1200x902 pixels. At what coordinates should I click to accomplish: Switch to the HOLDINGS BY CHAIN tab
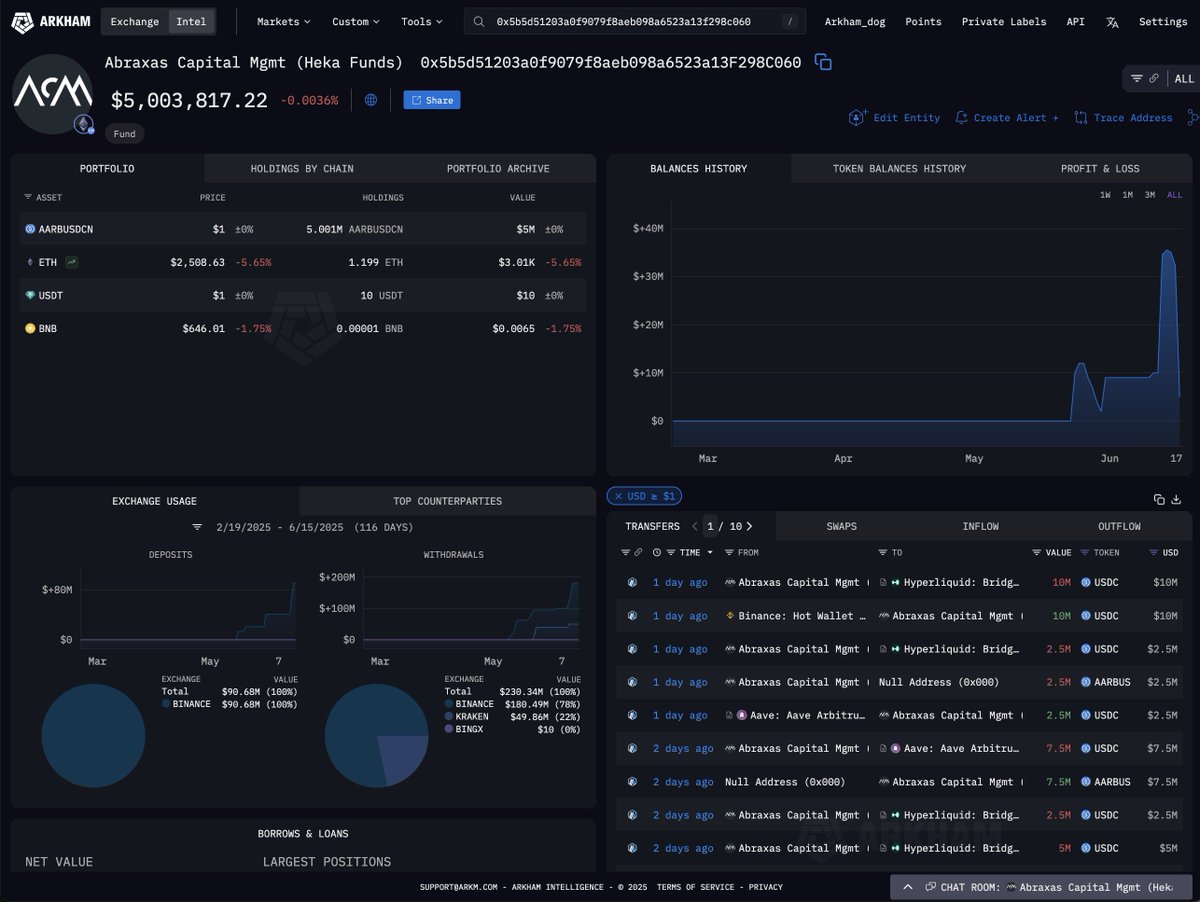pos(301,168)
